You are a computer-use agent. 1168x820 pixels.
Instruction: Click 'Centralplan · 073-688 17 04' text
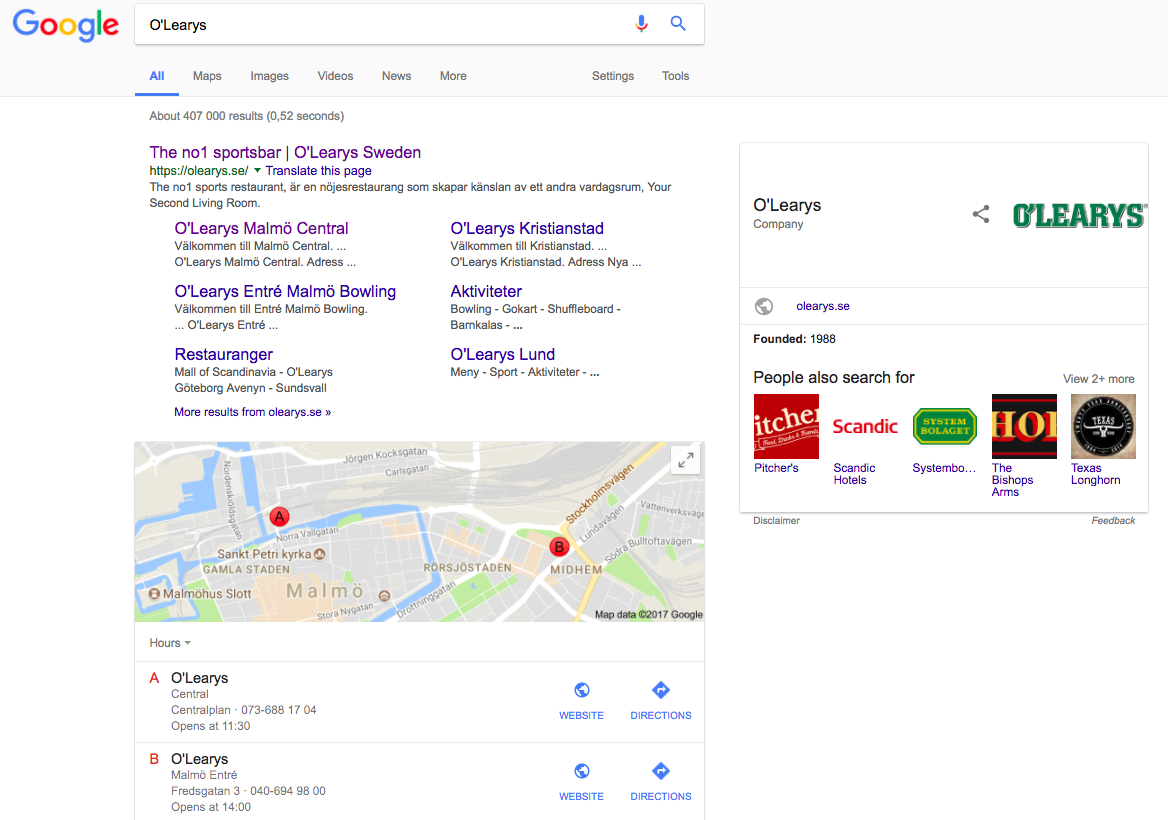[244, 710]
